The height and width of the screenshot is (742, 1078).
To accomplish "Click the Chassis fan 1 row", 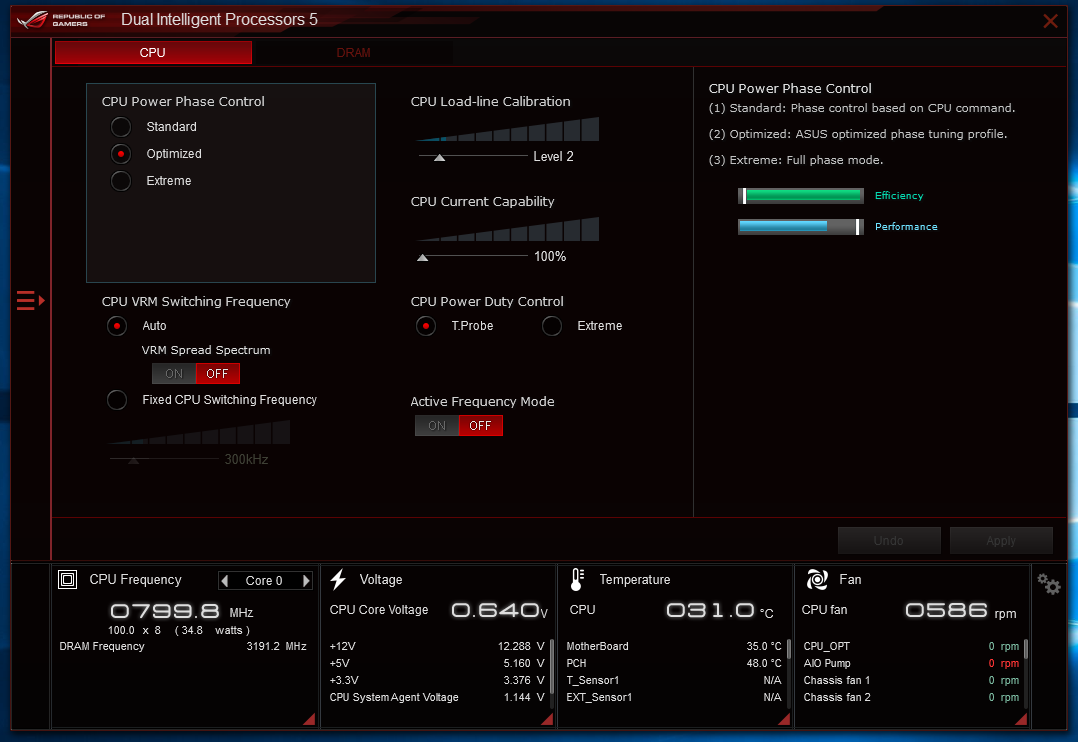I will click(911, 680).
